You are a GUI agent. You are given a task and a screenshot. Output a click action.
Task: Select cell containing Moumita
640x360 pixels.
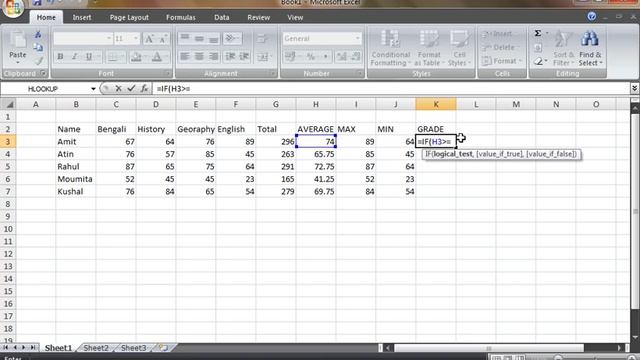coord(76,179)
